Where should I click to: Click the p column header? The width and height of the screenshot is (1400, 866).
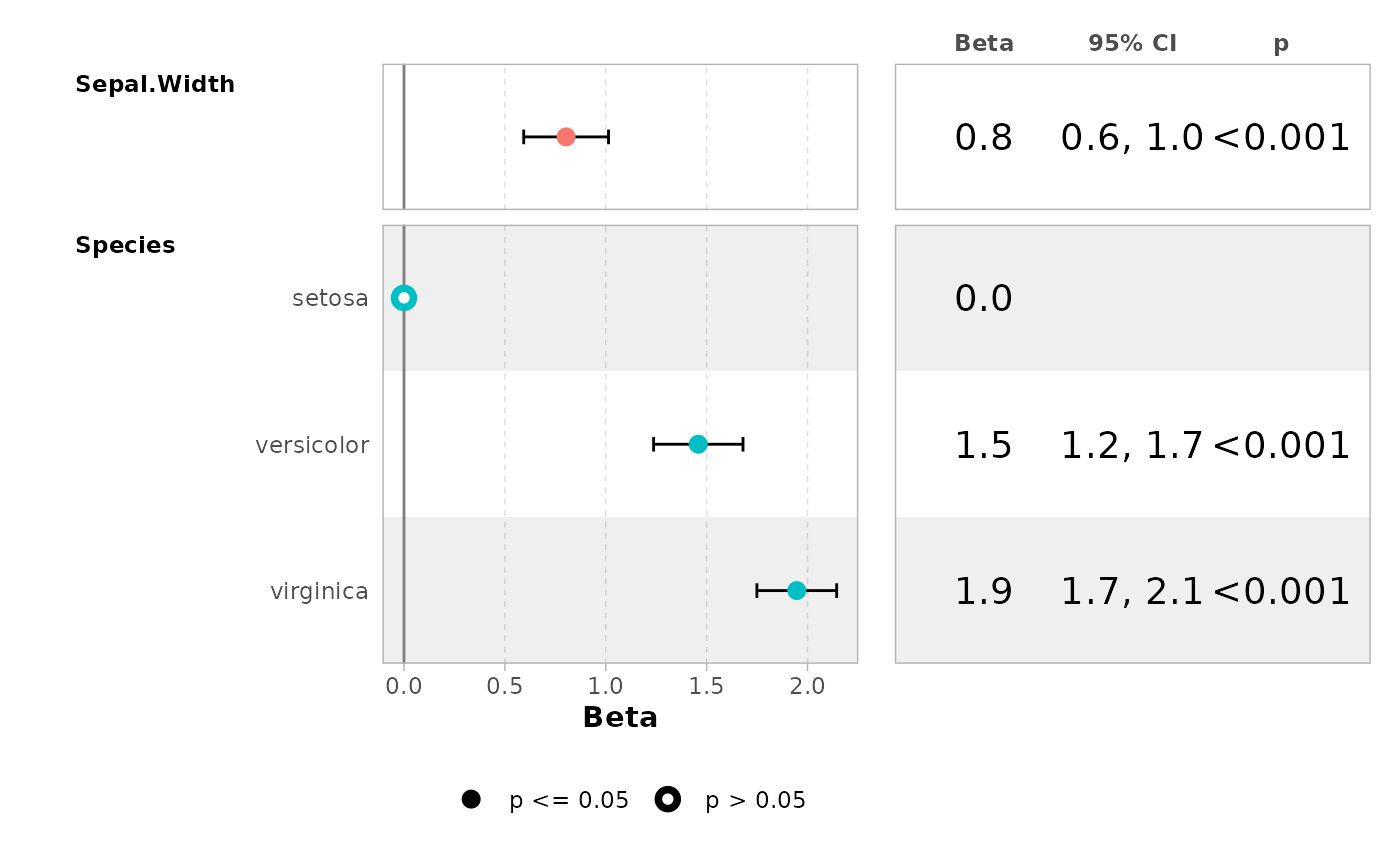pos(1281,45)
